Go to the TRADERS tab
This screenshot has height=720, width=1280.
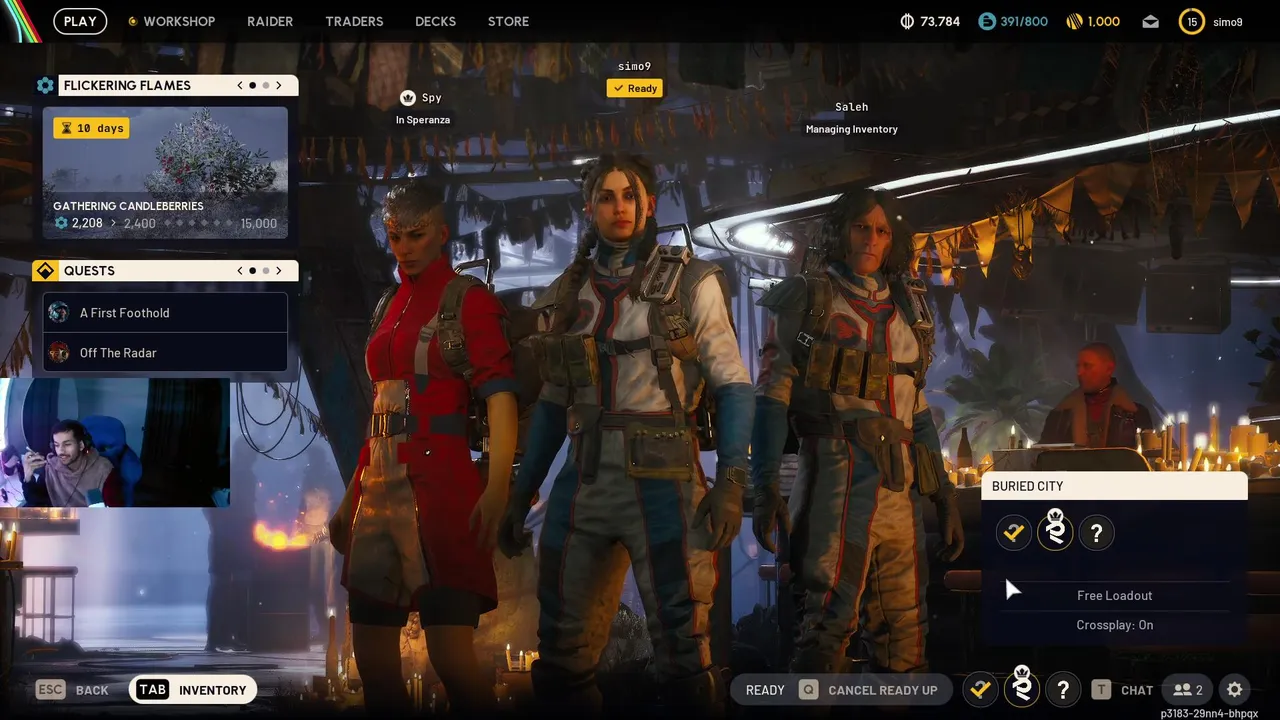pos(354,21)
